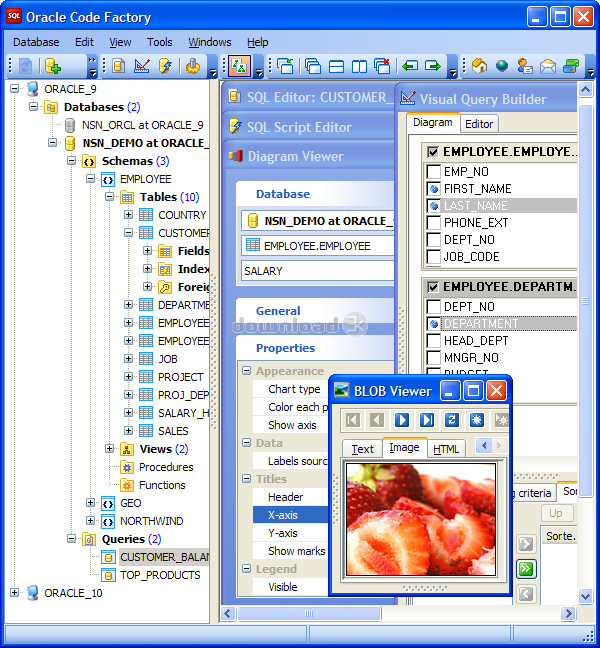Expand the NORTHWIND schema node
This screenshot has width=600, height=648.
90,520
